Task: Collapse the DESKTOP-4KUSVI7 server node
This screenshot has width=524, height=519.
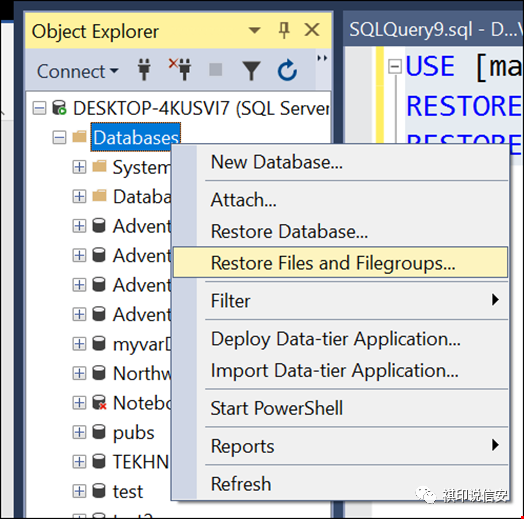Action: click(x=39, y=108)
